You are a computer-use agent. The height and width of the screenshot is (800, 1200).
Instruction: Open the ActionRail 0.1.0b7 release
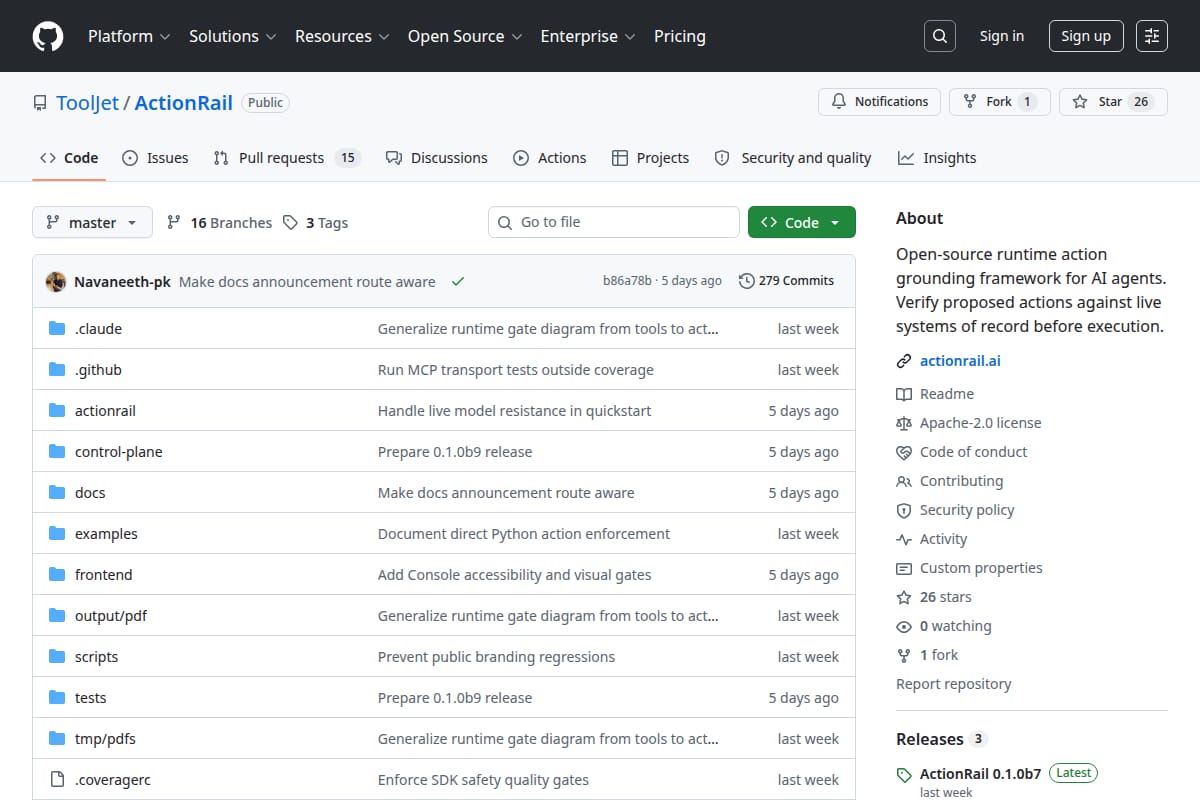980,773
